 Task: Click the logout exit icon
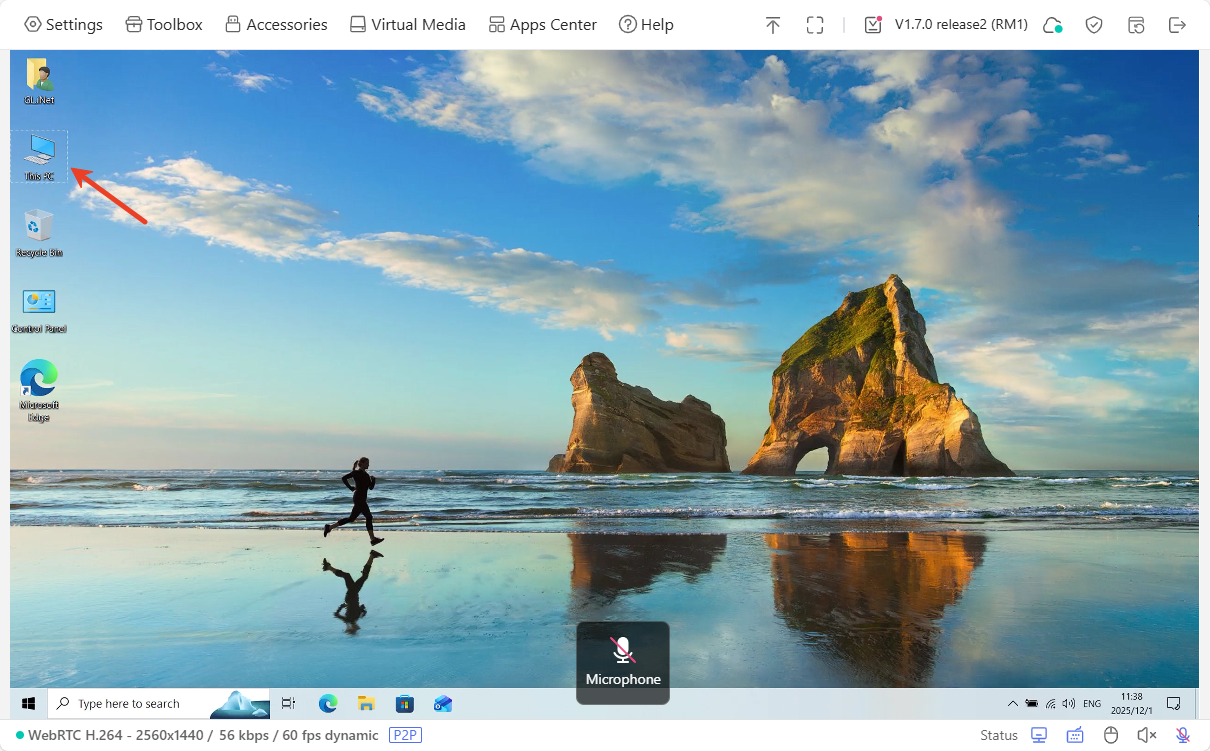pyautogui.click(x=1178, y=25)
